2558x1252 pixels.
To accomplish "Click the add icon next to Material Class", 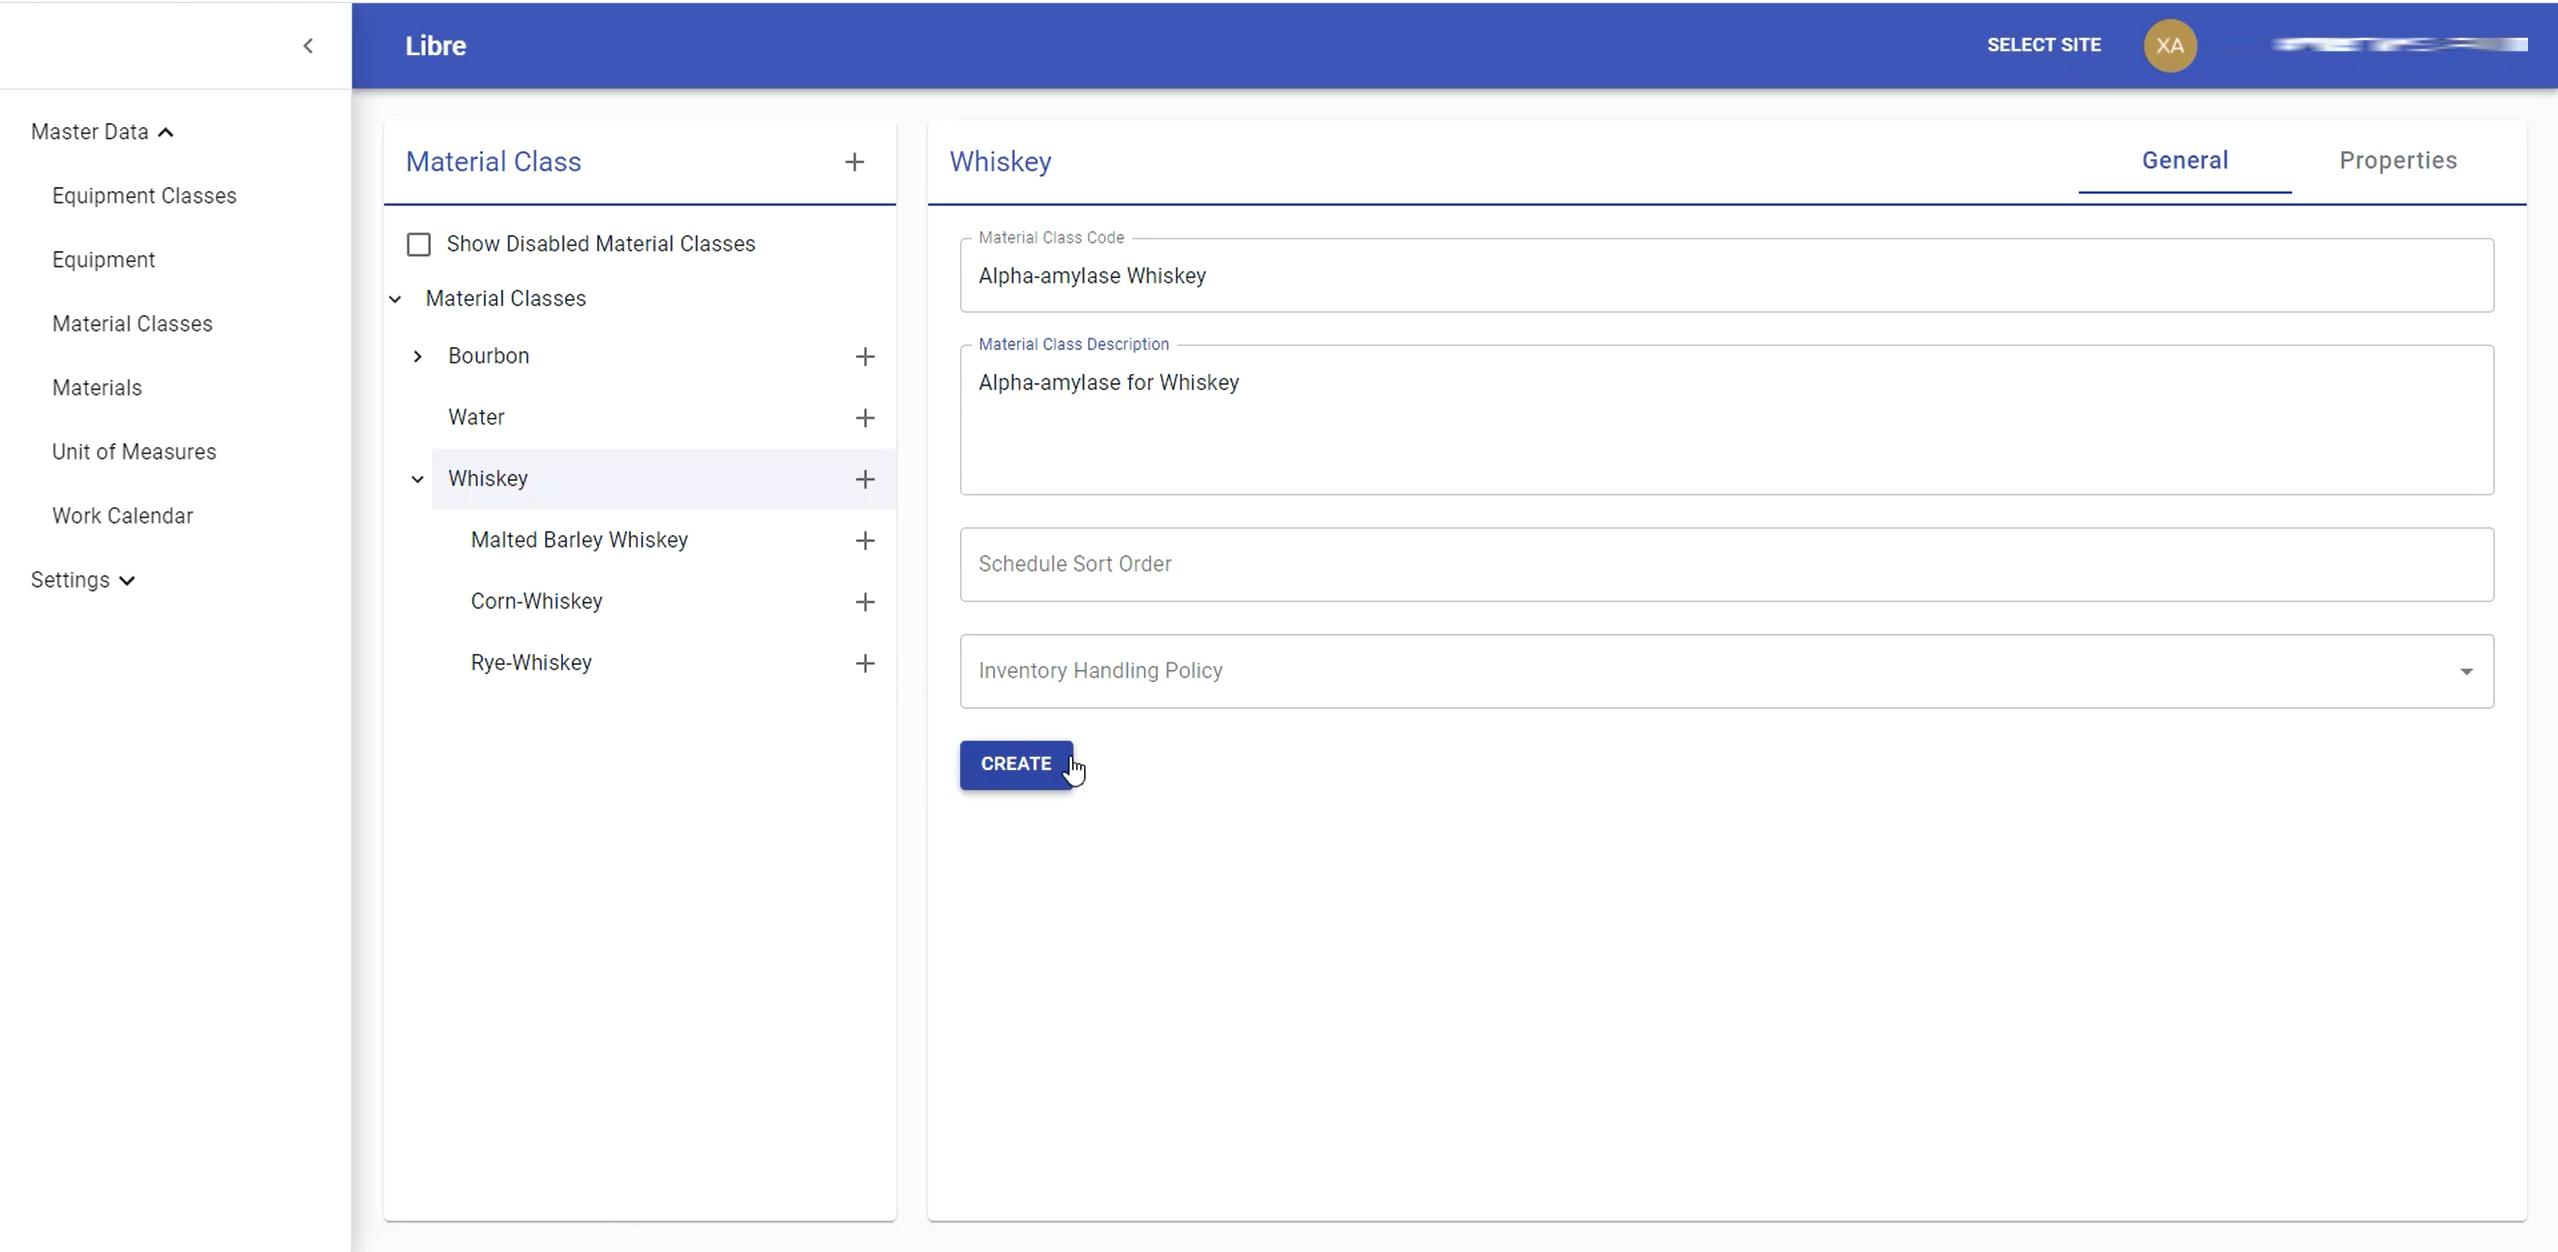I will [x=855, y=162].
